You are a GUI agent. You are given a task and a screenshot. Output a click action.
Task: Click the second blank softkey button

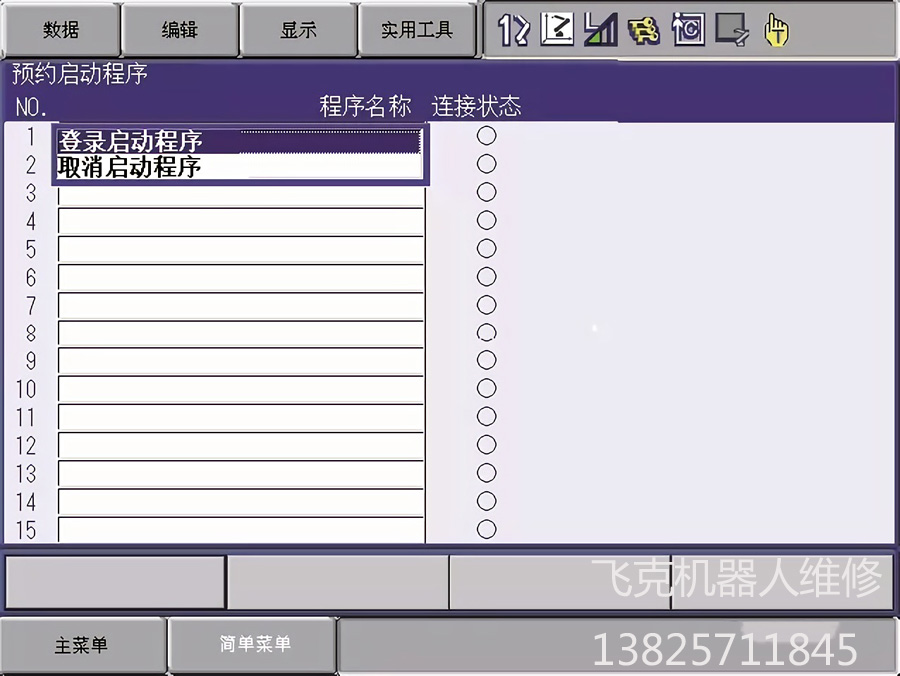pos(338,581)
